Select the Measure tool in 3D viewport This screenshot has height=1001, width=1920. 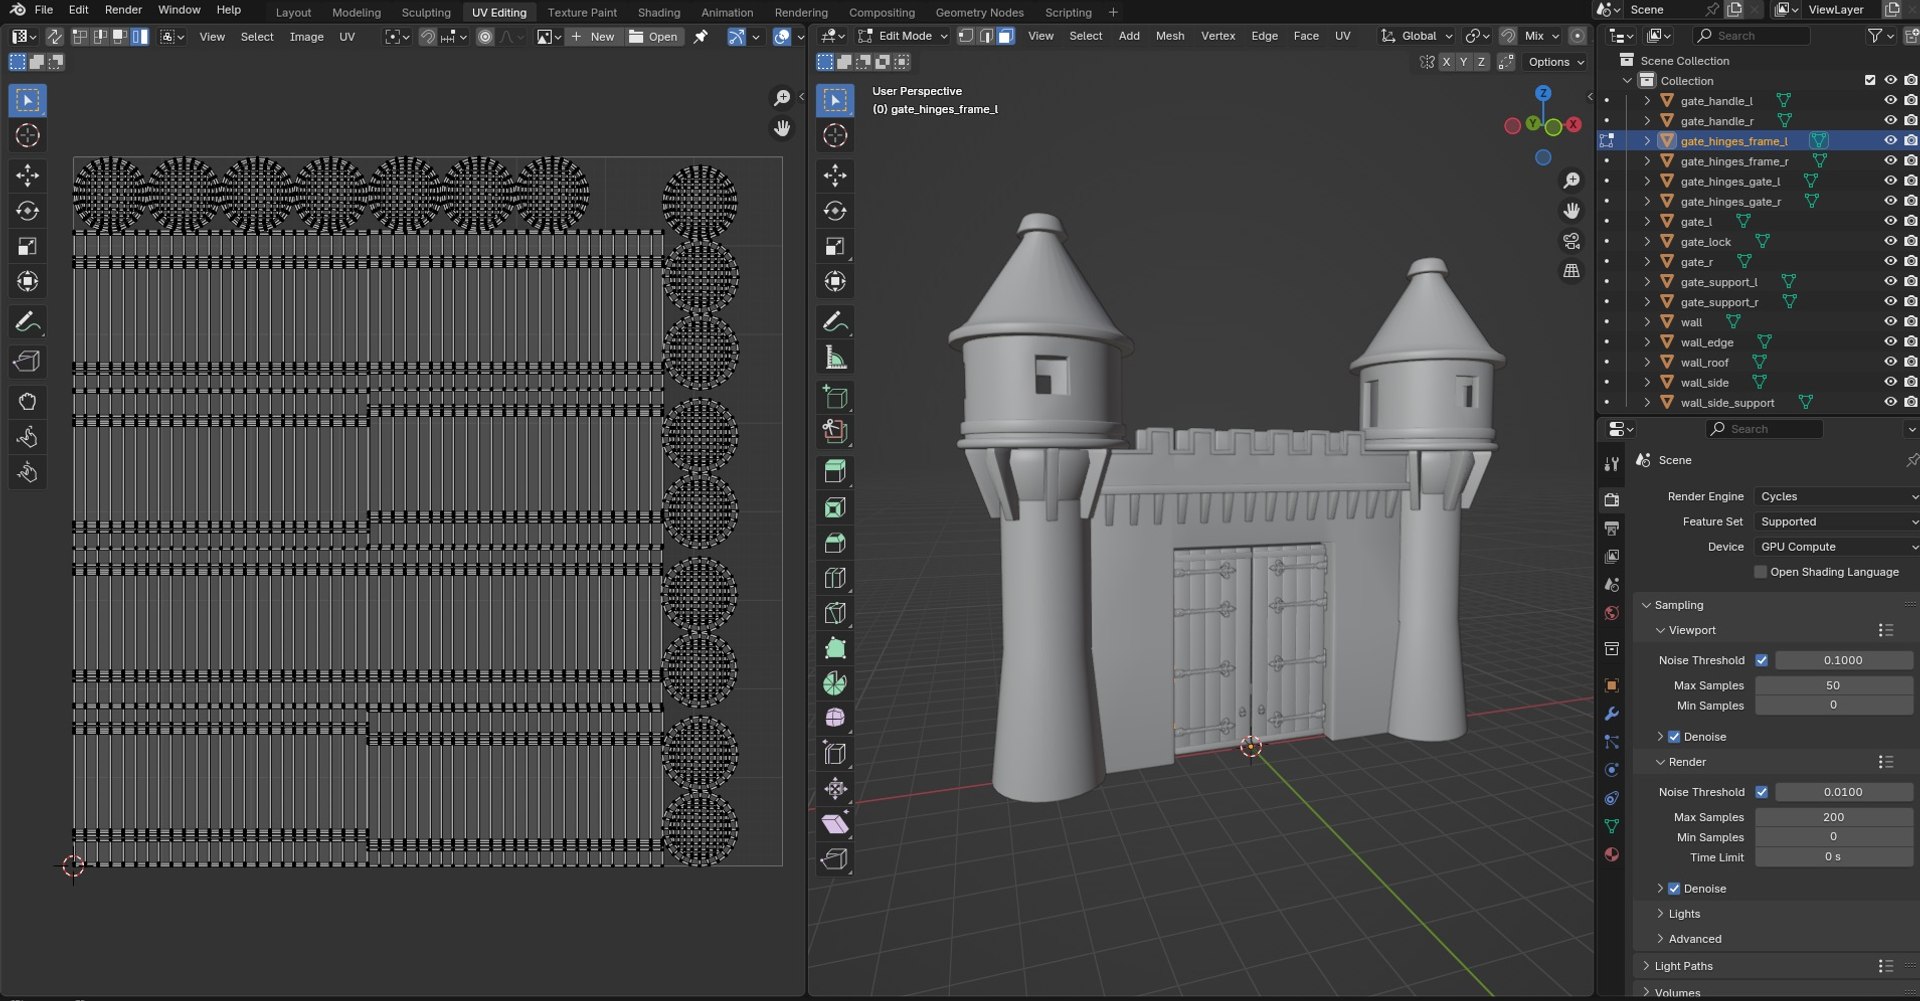835,358
